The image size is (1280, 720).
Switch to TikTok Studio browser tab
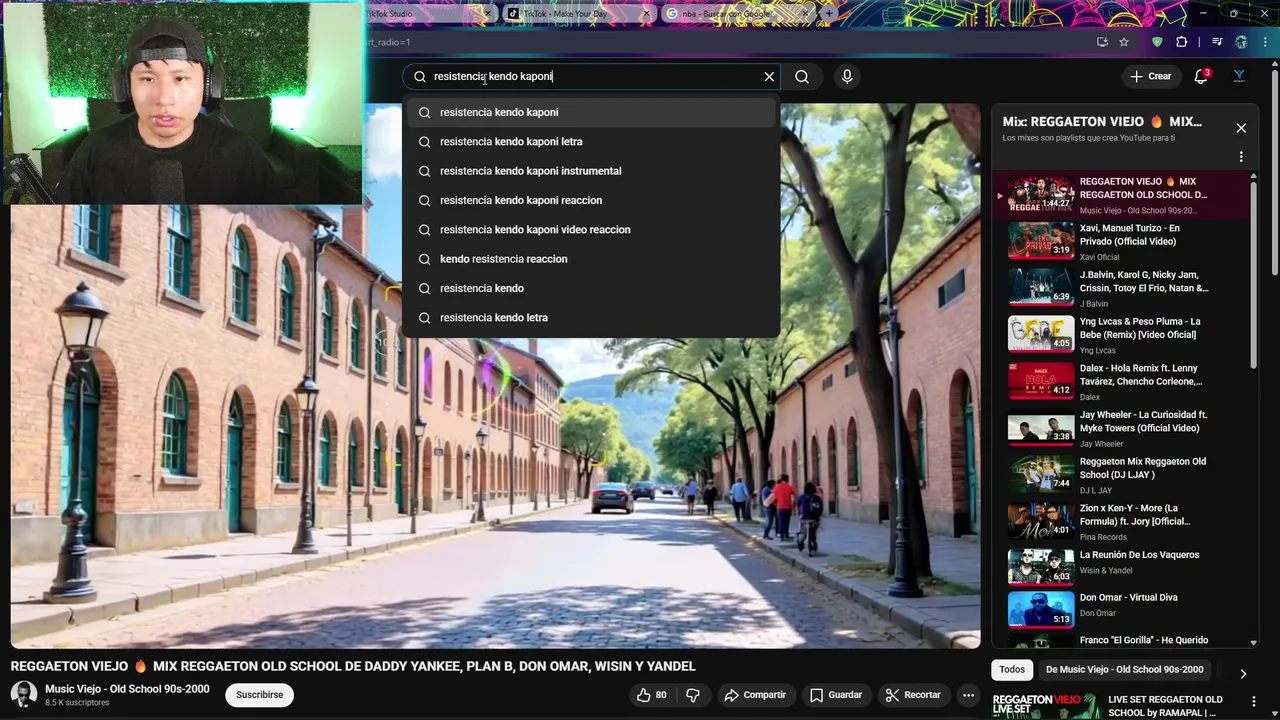pos(430,13)
